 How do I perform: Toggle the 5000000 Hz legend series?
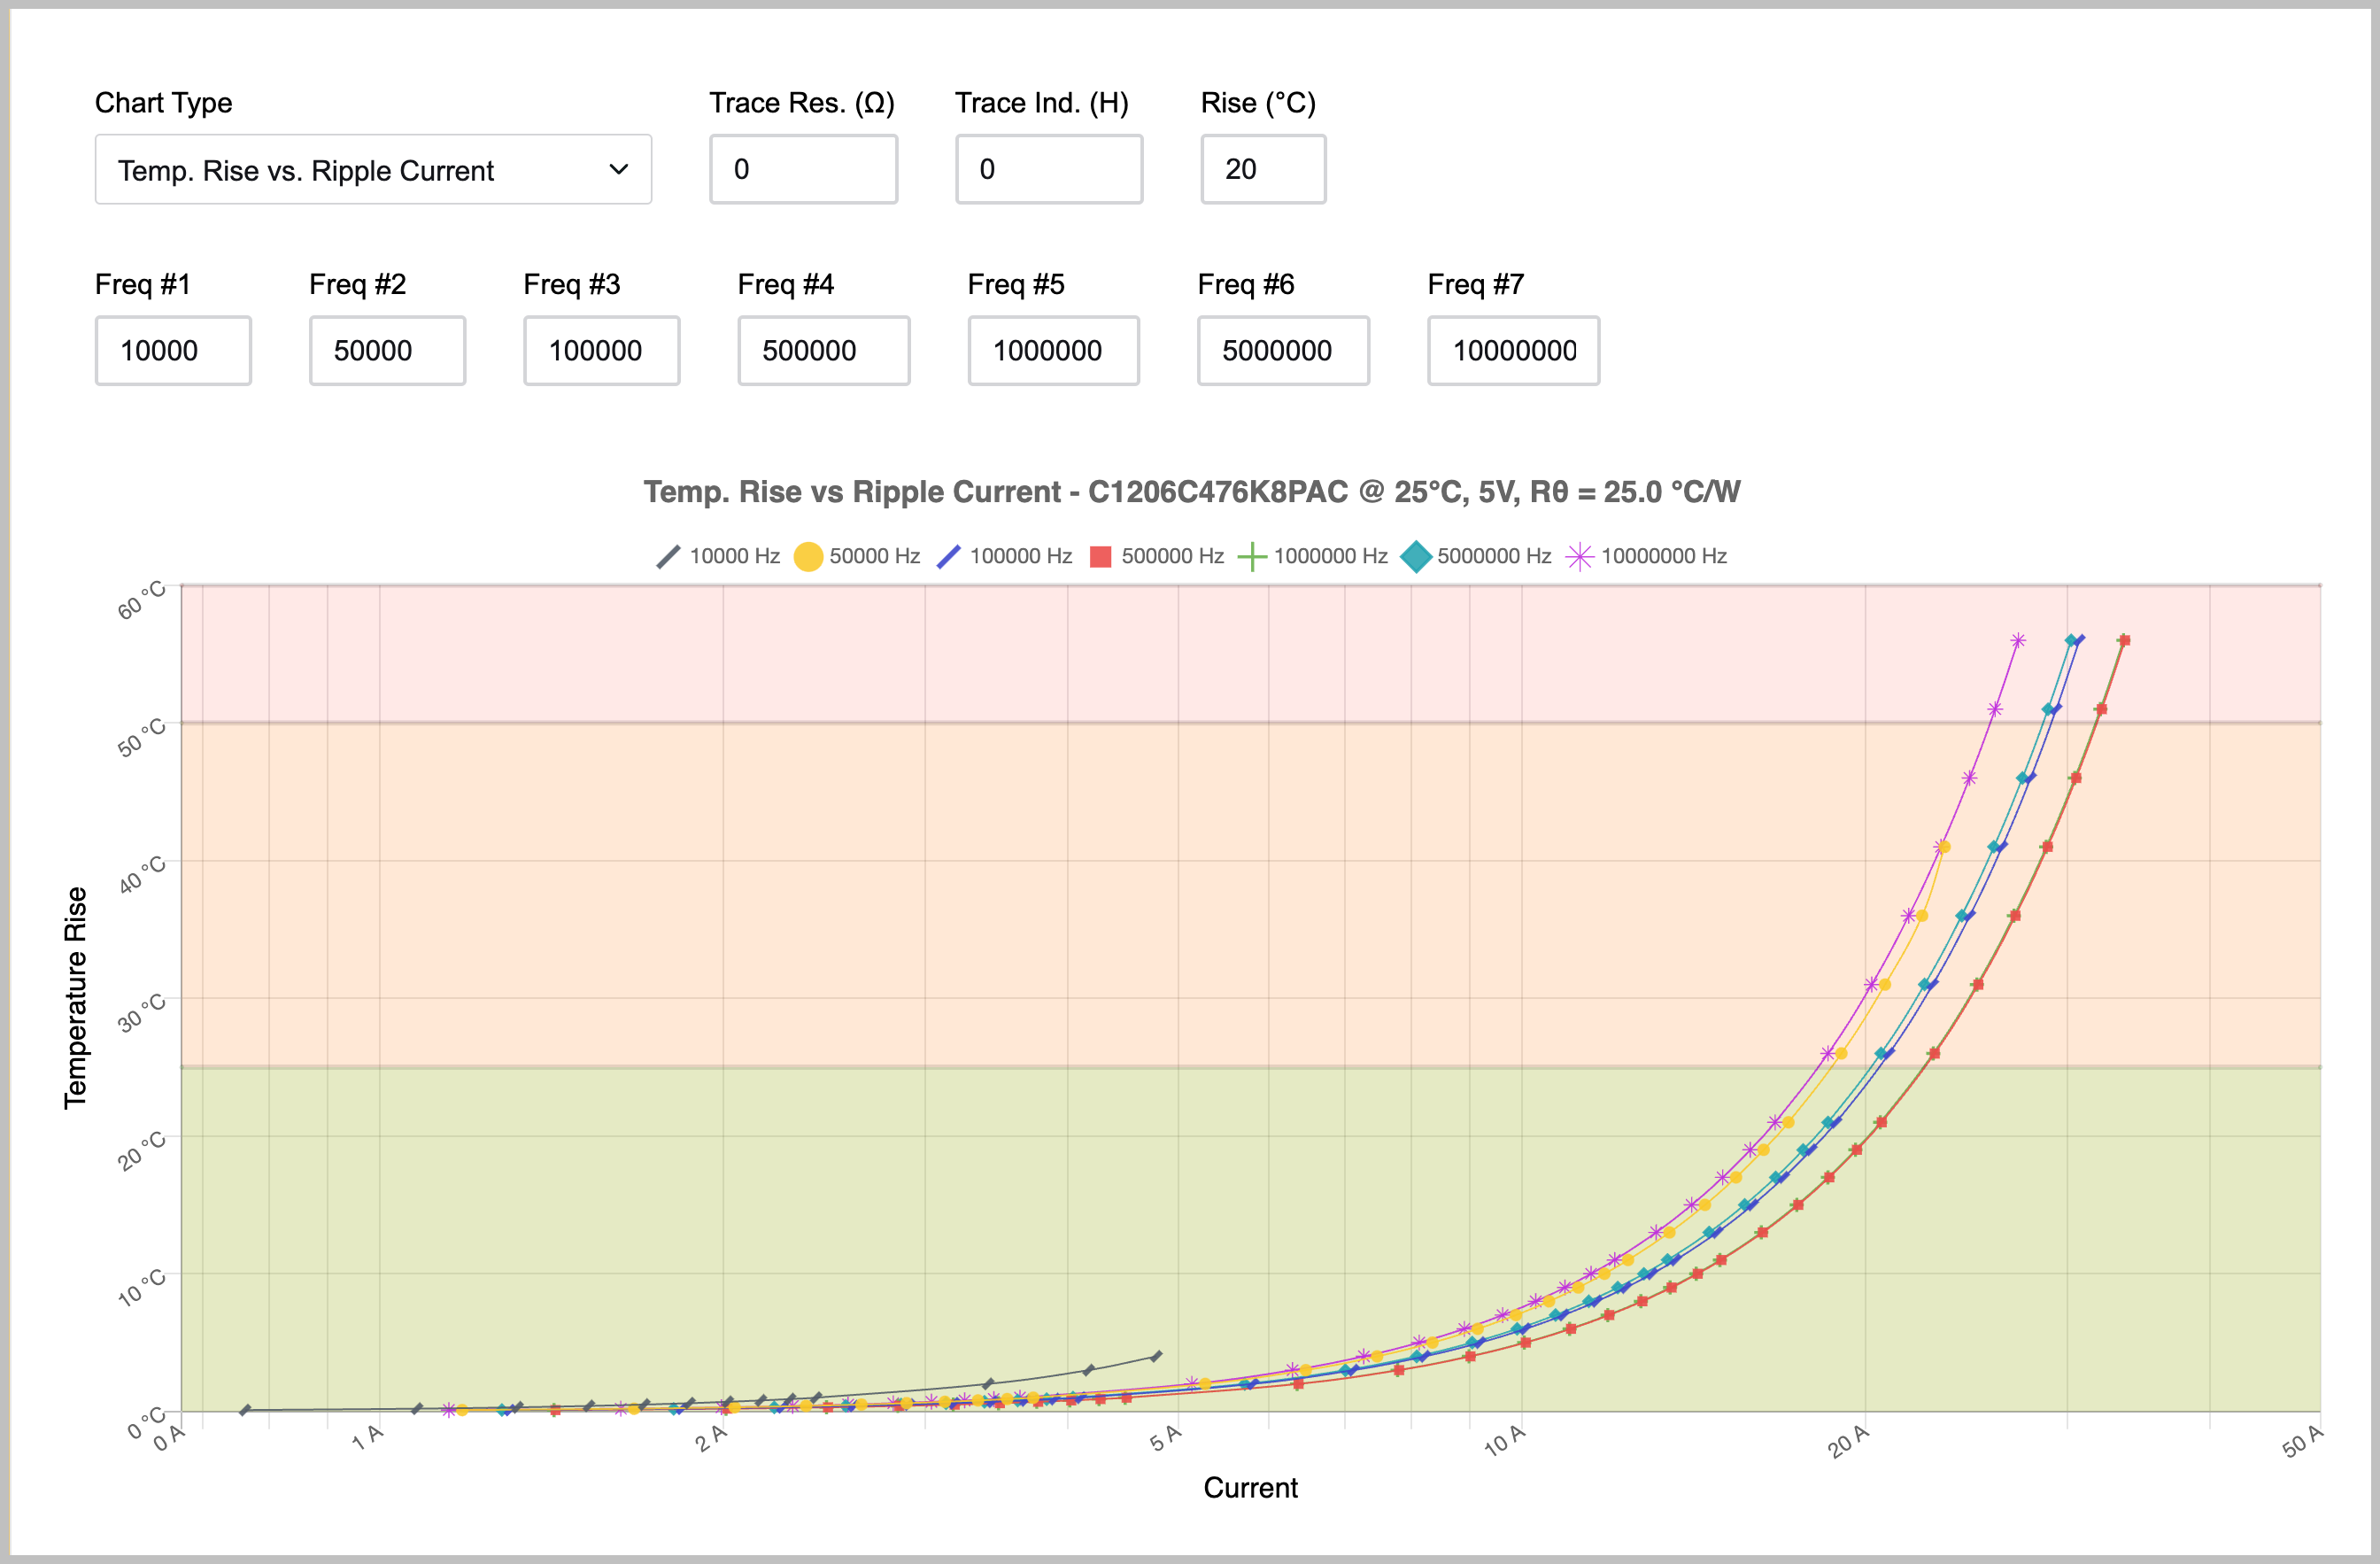1476,556
